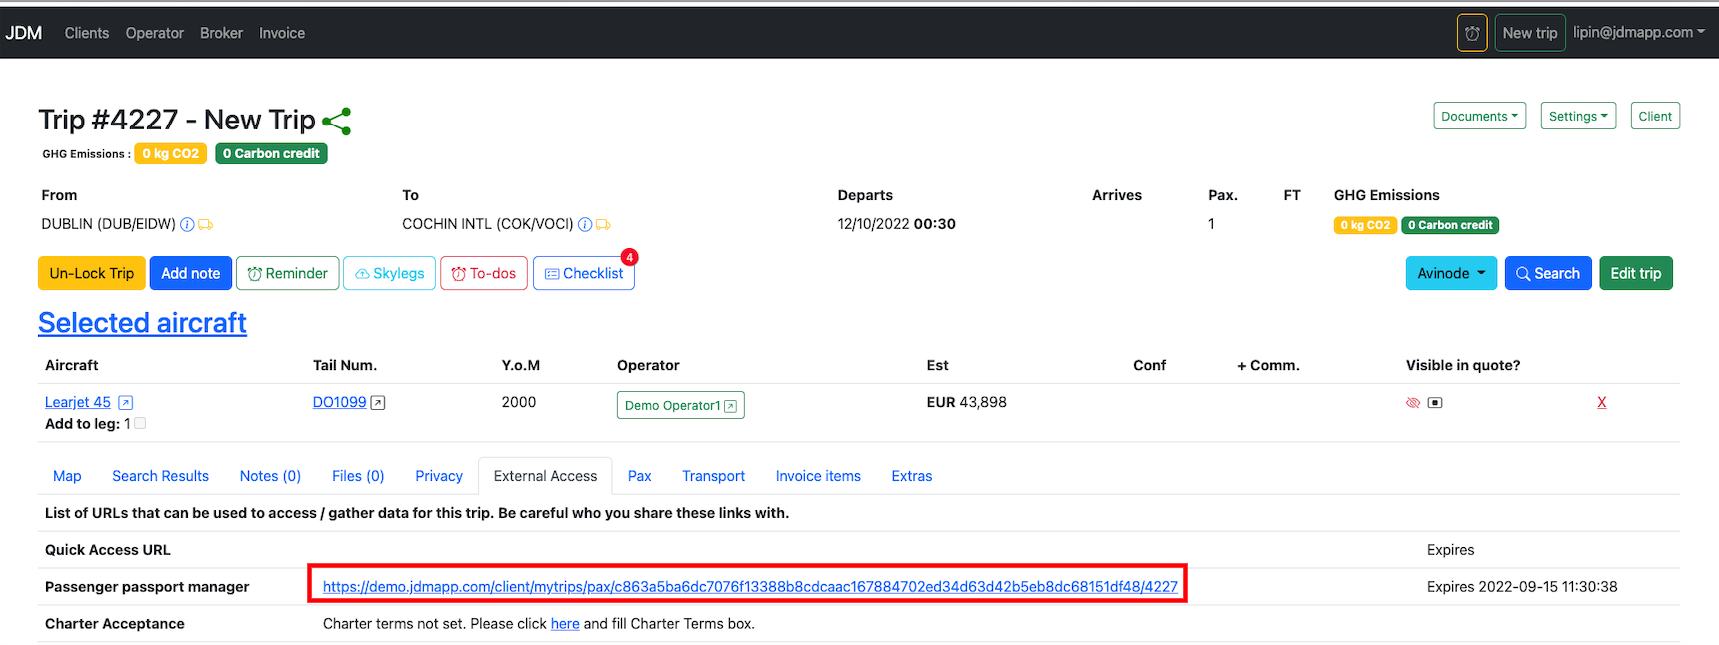
Task: Switch to the Pax tab
Action: [639, 476]
